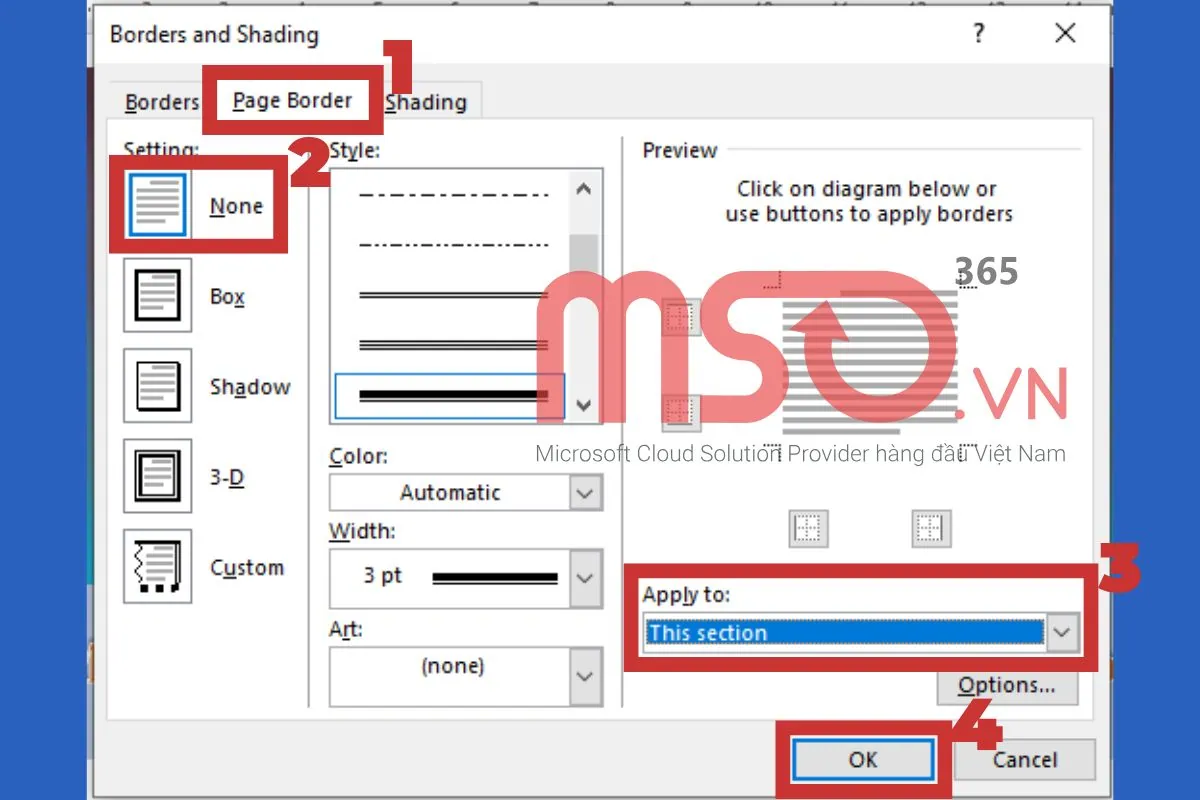Open the Options... button
The width and height of the screenshot is (1200, 800).
[x=1006, y=686]
